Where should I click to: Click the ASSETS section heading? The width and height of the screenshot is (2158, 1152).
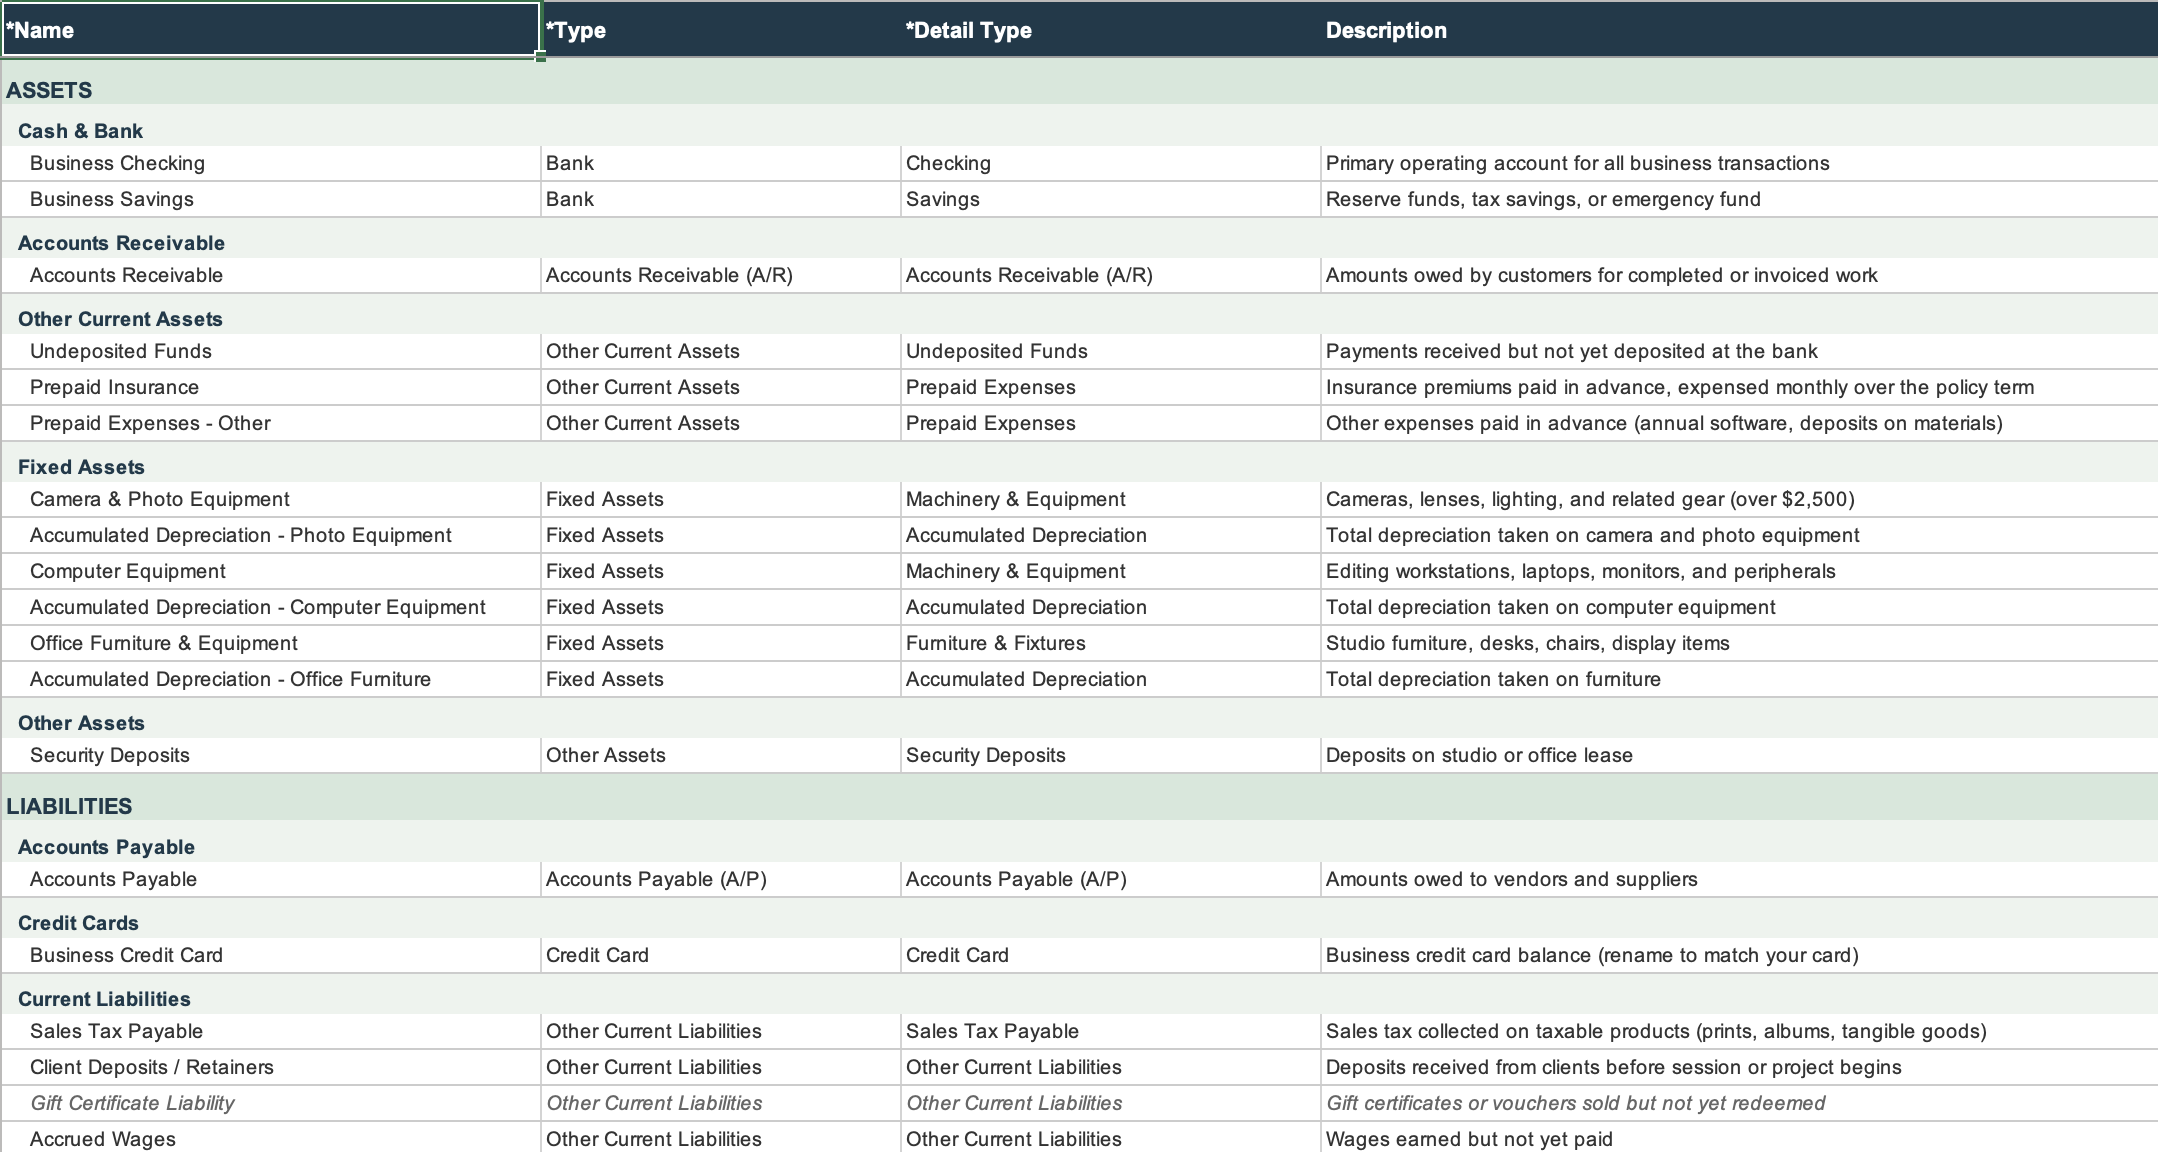(49, 90)
